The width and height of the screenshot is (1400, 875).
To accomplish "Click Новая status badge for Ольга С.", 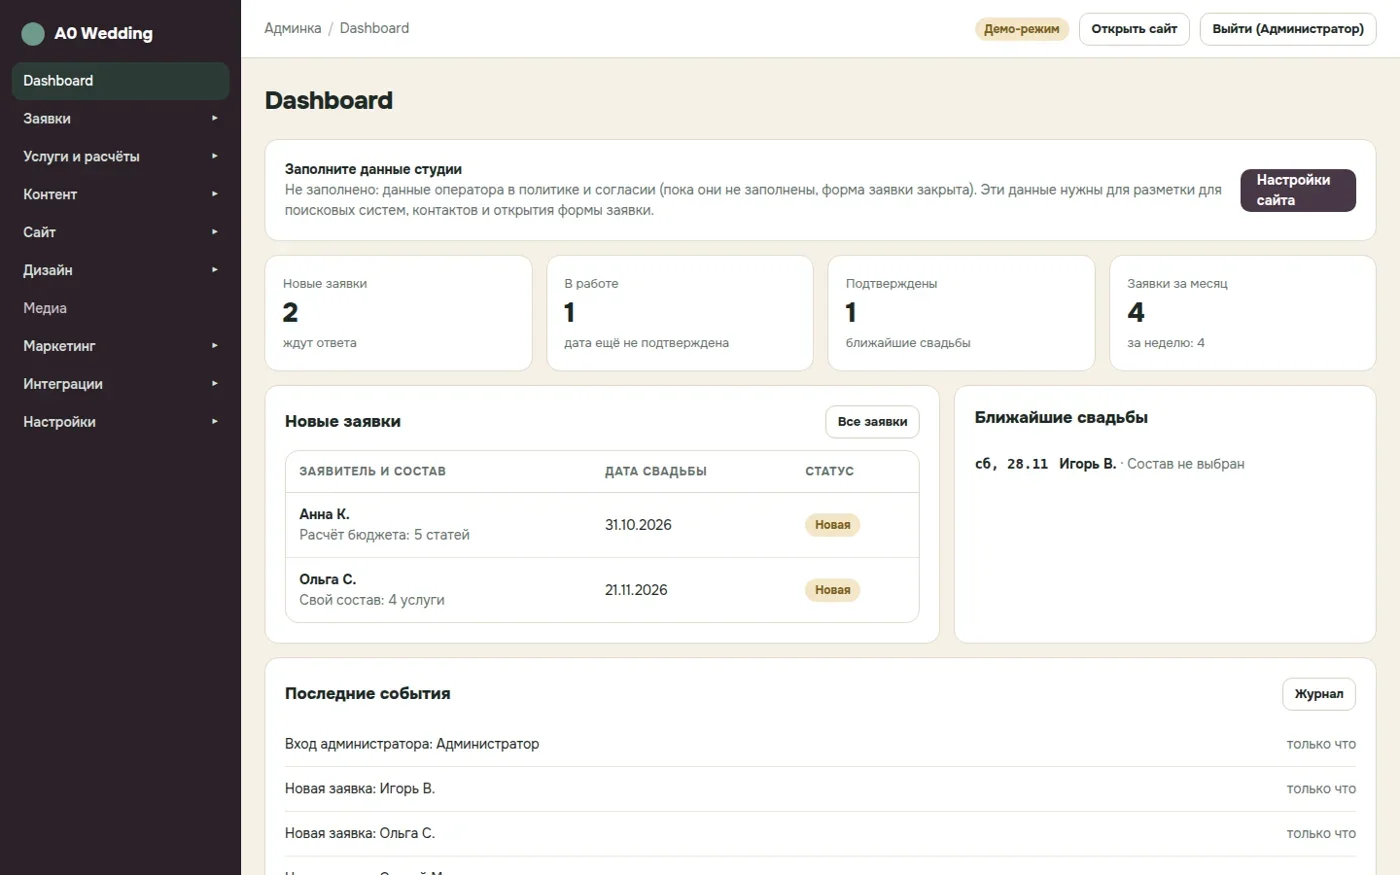I will pos(832,590).
